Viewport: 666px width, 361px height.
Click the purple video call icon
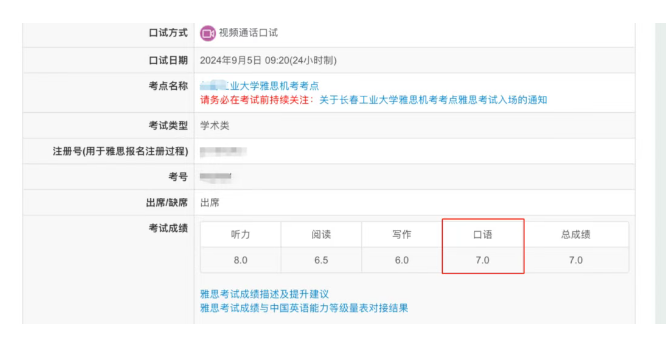point(208,33)
